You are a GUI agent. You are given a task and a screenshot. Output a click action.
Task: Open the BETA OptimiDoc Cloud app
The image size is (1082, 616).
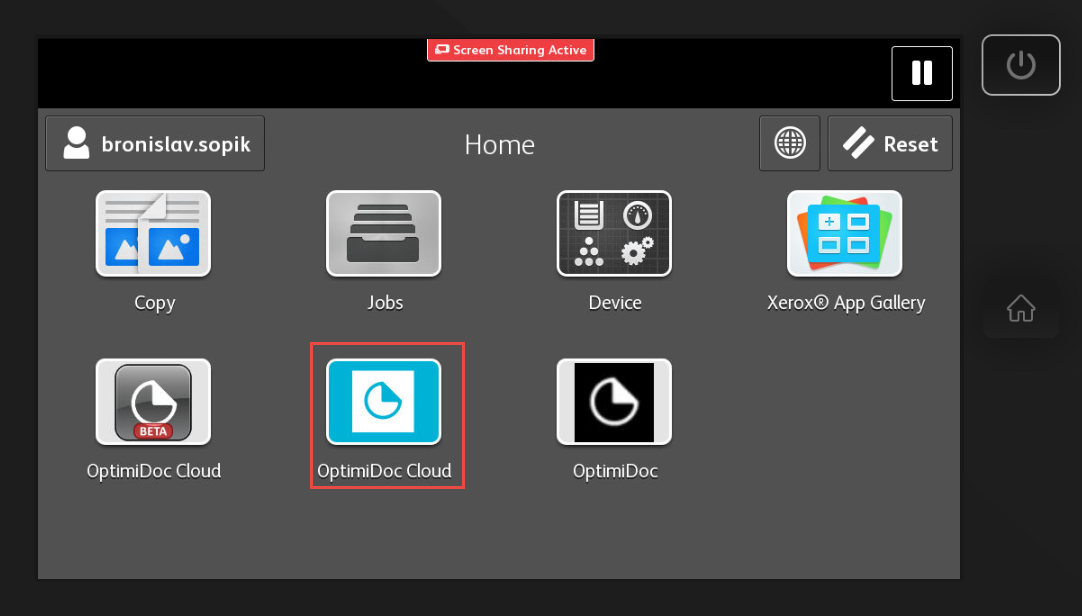tap(153, 402)
